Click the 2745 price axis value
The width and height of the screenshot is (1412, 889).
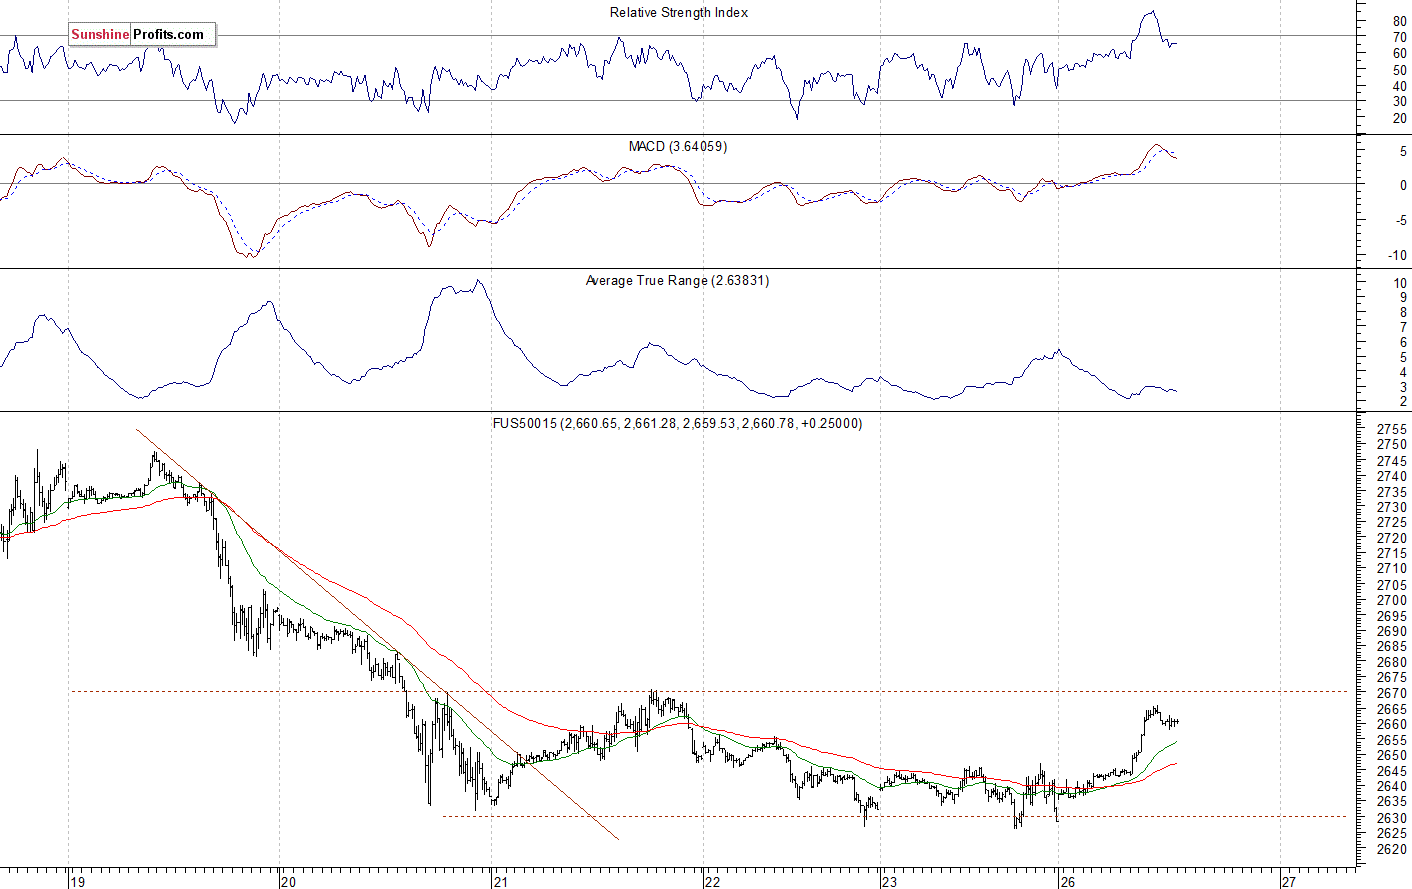pyautogui.click(x=1391, y=462)
